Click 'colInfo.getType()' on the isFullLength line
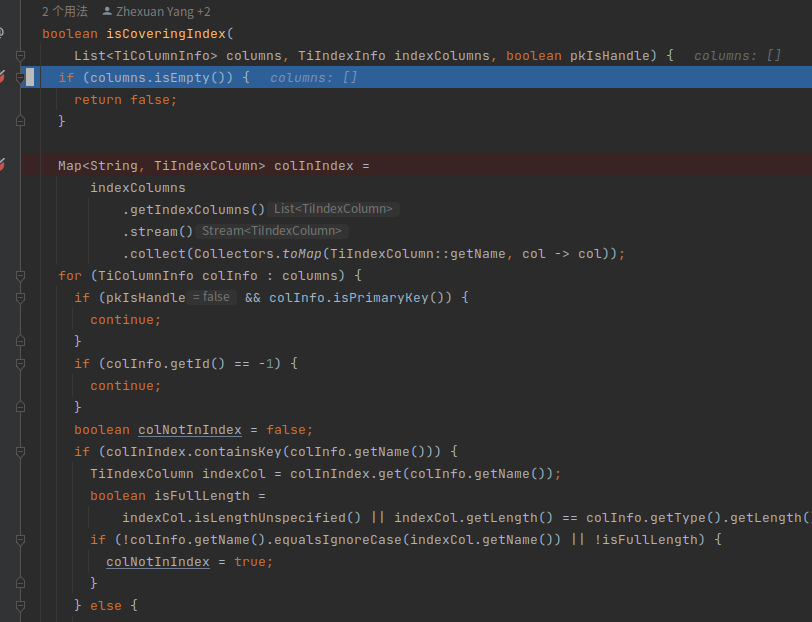The width and height of the screenshot is (812, 622). pyautogui.click(x=654, y=518)
